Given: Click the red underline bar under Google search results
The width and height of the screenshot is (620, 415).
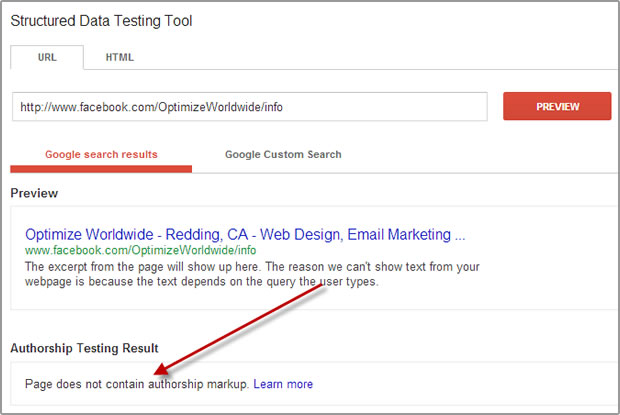Looking at the screenshot, I should click(101, 169).
